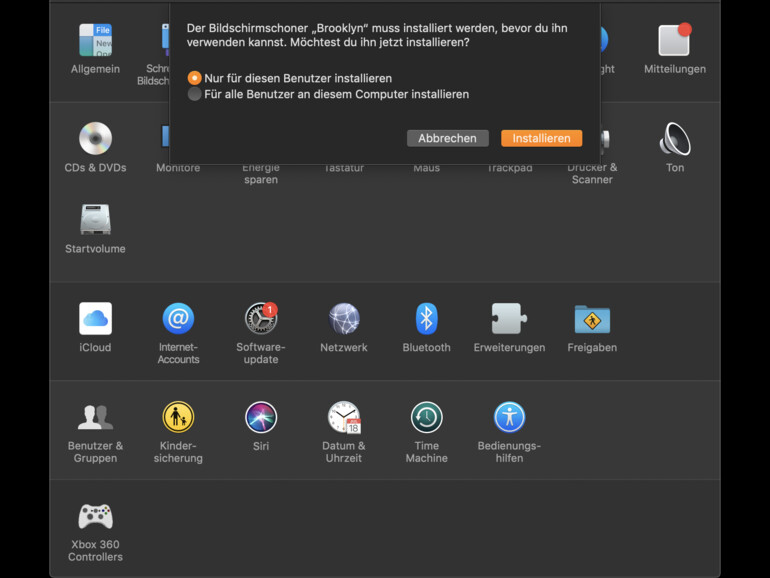Click the orange Installieren button
770x578 pixels.
542,138
